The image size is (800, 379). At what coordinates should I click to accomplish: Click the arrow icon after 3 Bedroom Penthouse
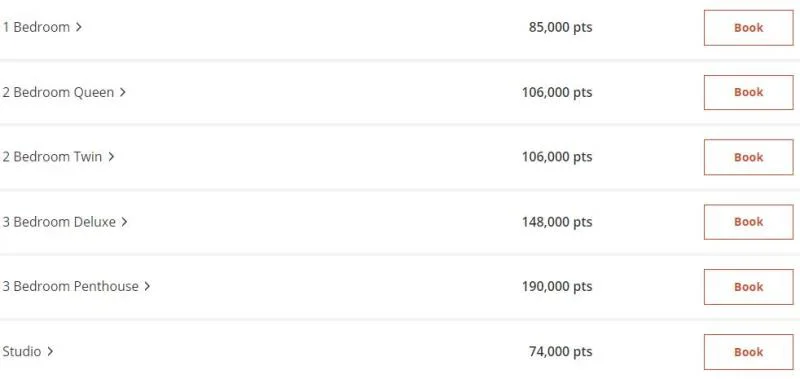pos(147,286)
